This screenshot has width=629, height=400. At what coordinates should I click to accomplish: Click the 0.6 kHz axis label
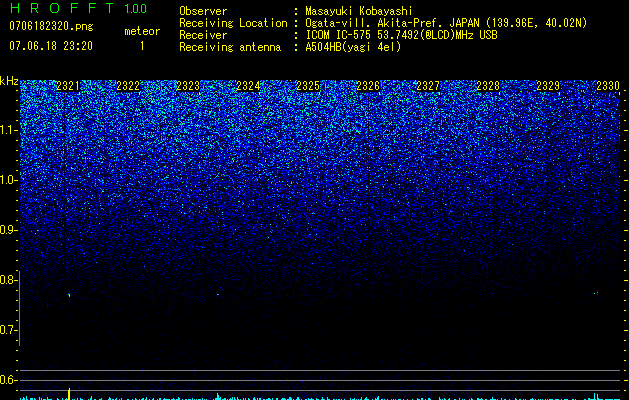click(x=7, y=380)
